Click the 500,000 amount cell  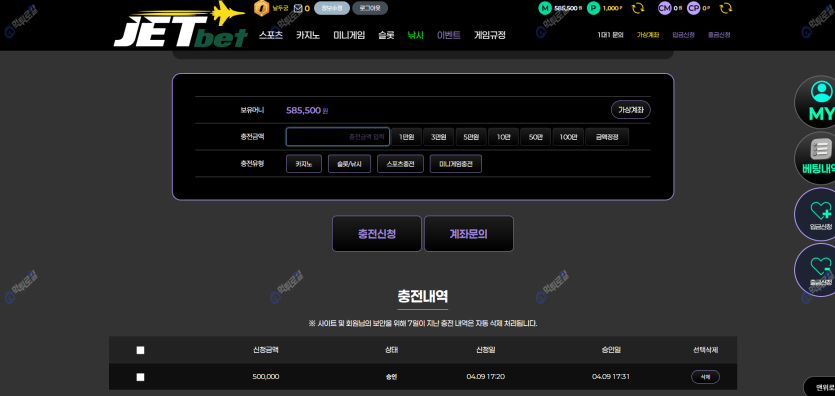[x=266, y=377]
